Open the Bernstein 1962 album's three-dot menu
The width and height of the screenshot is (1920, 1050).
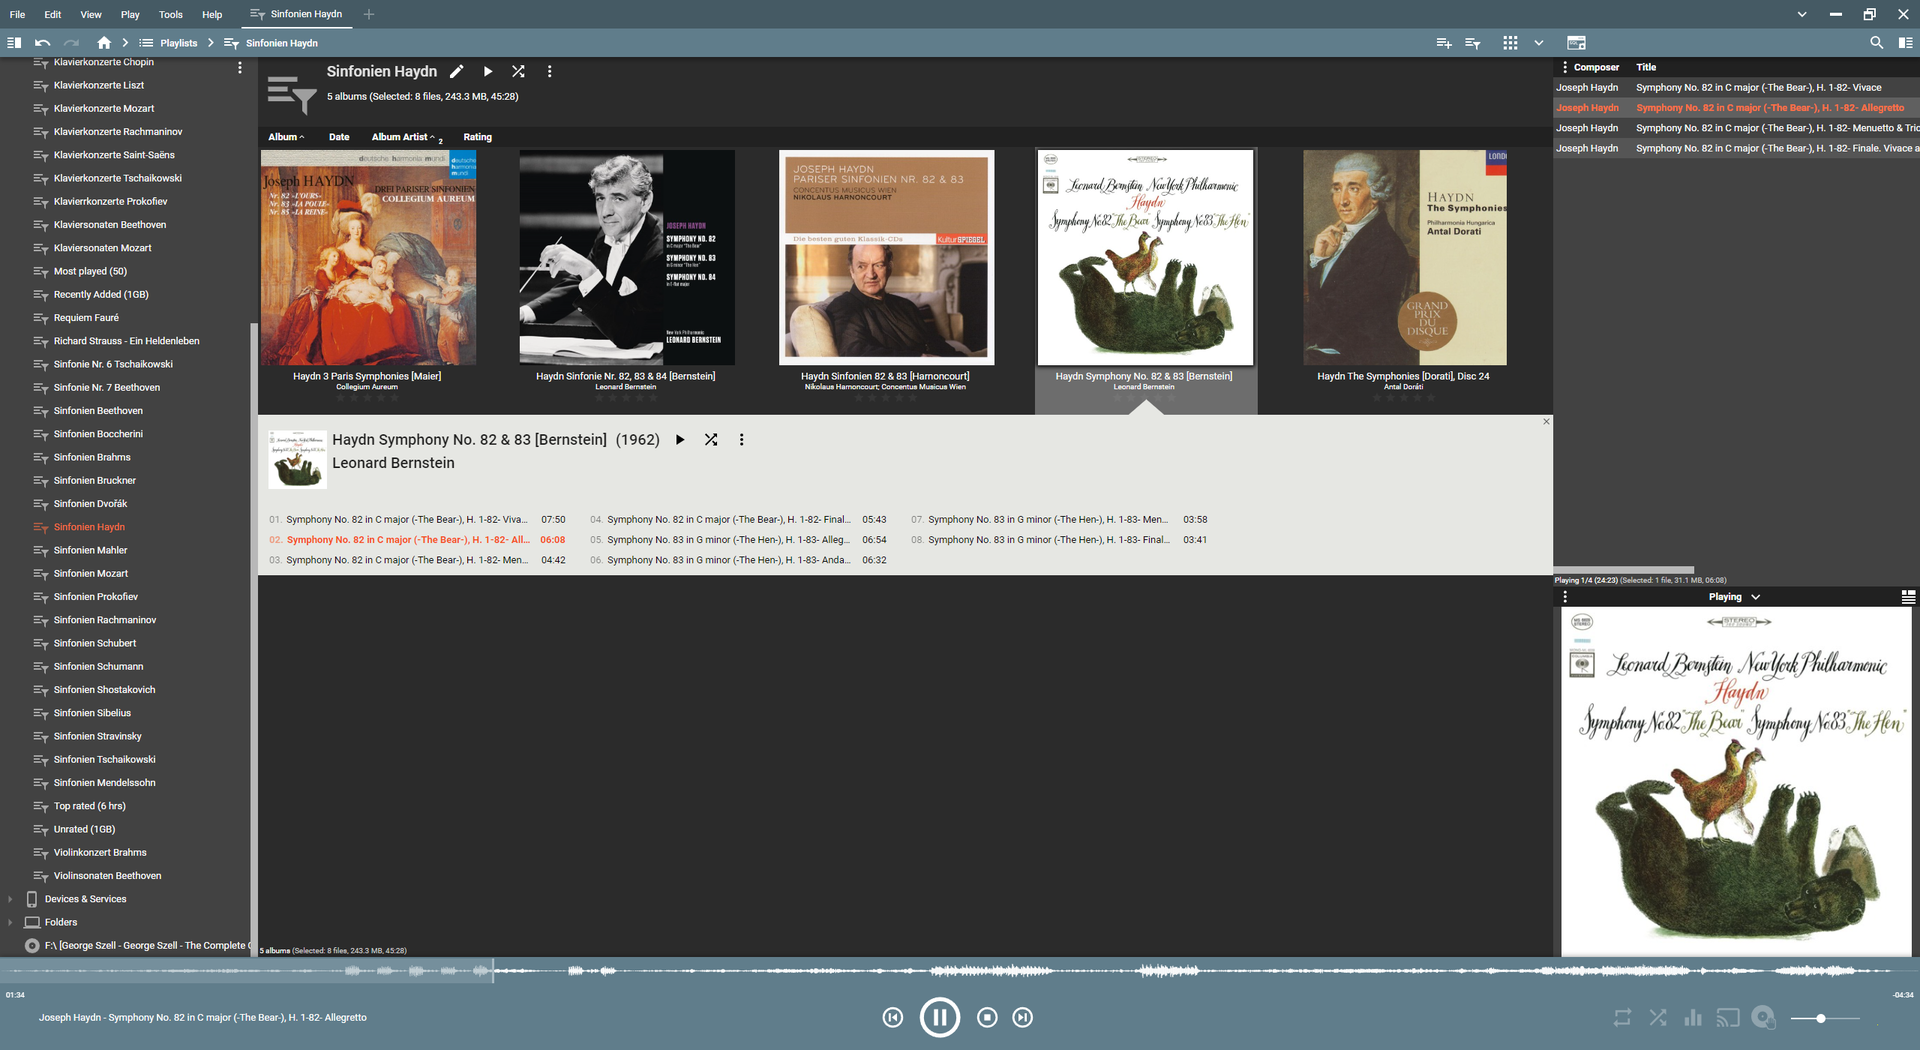tap(741, 440)
